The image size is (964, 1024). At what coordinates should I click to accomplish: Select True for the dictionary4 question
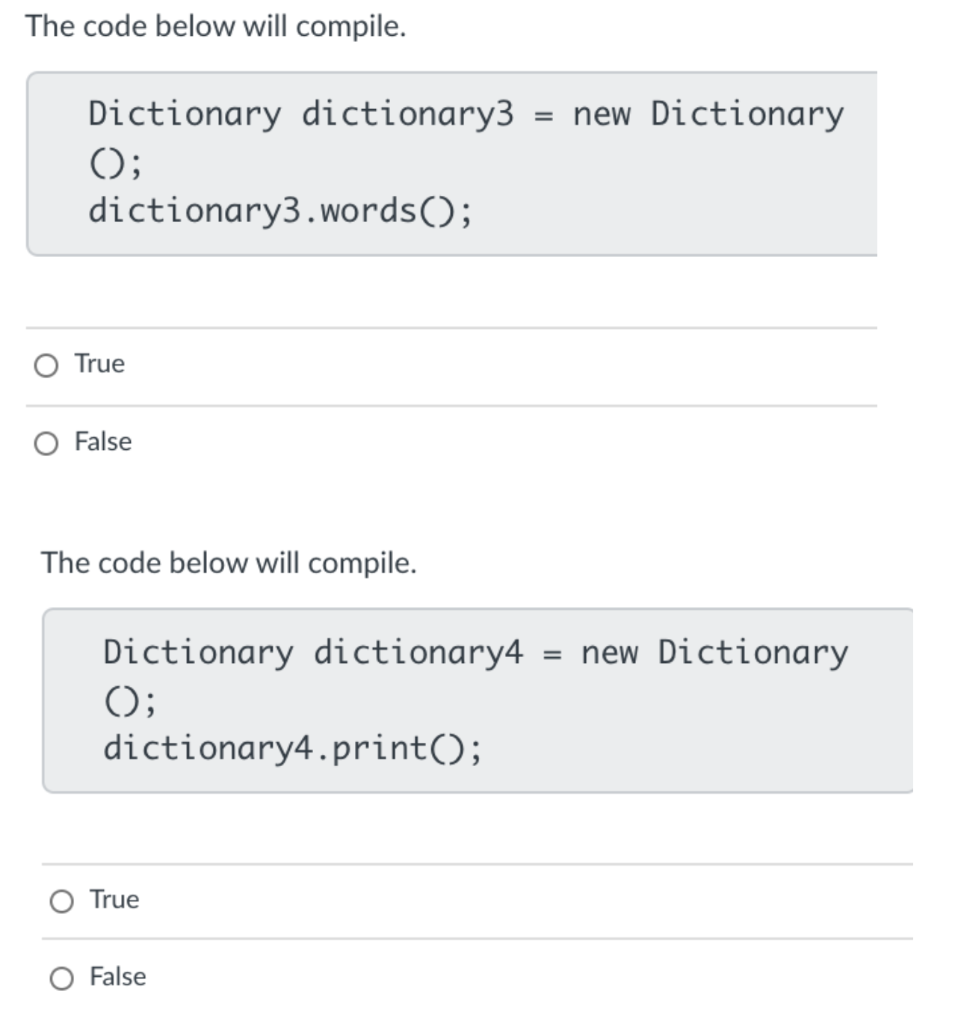pyautogui.click(x=60, y=901)
